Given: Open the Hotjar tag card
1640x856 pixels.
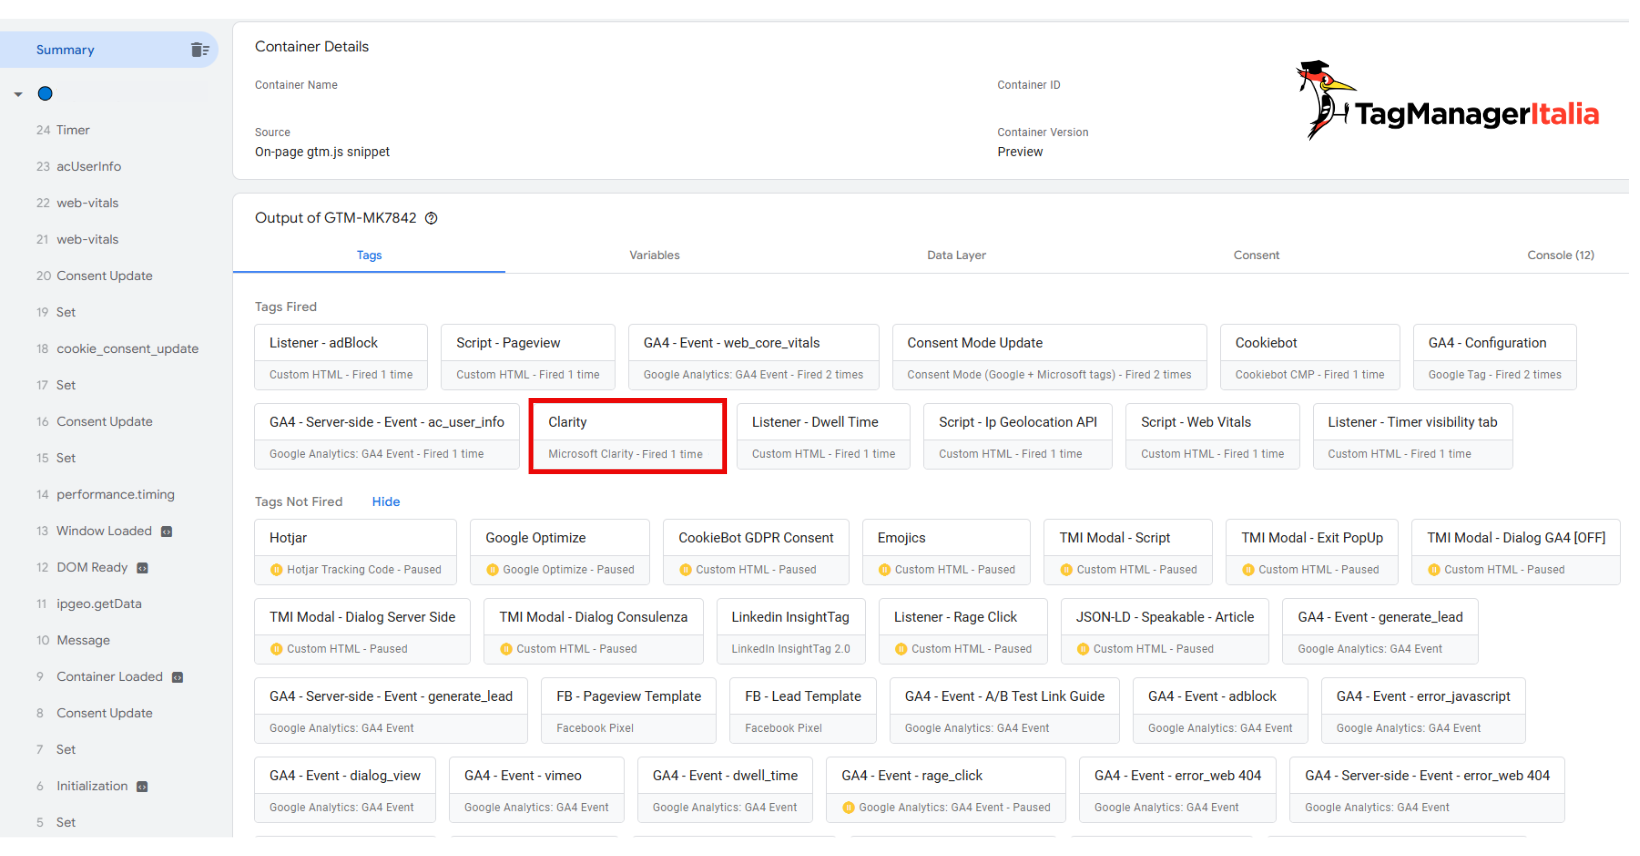Looking at the screenshot, I should click(x=355, y=552).
